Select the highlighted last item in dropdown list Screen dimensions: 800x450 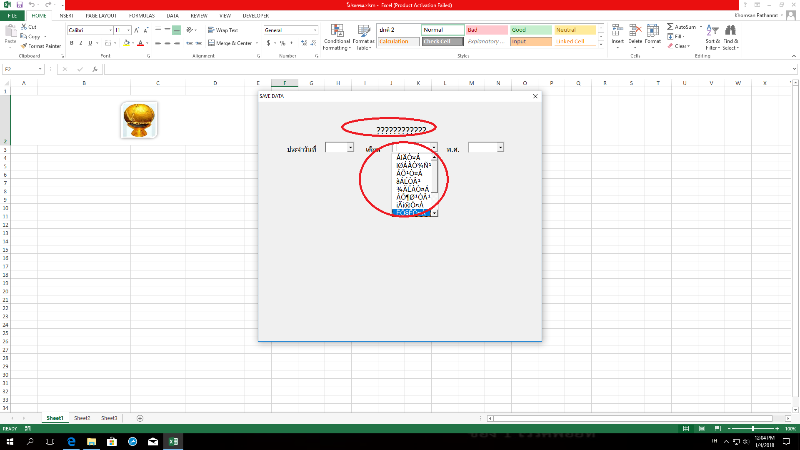(411, 213)
